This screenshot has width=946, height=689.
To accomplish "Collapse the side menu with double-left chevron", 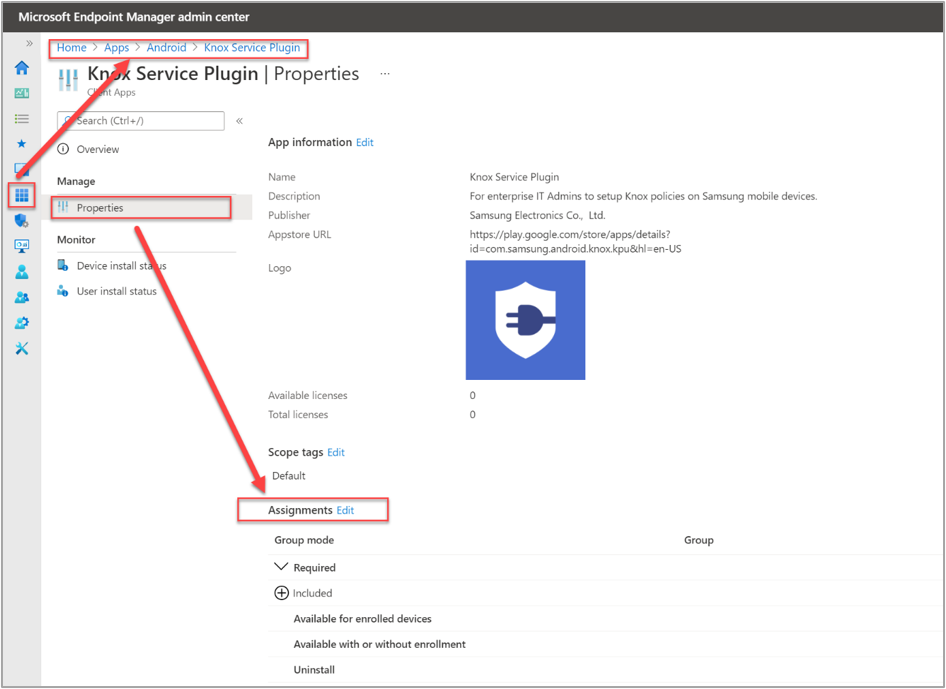I will coord(240,121).
